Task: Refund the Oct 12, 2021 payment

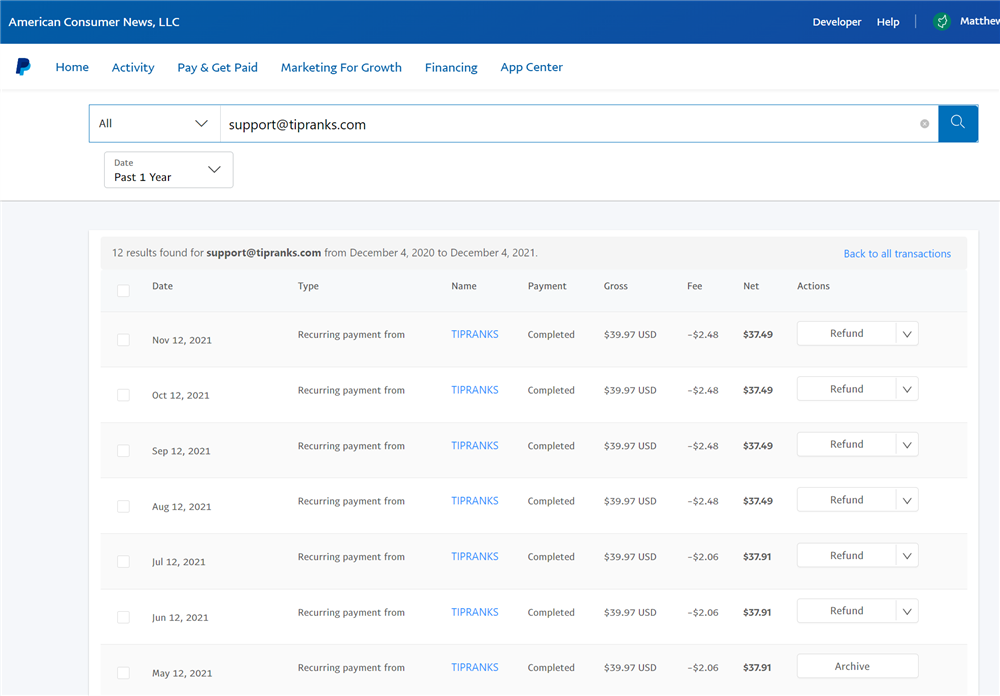Action: 846,389
